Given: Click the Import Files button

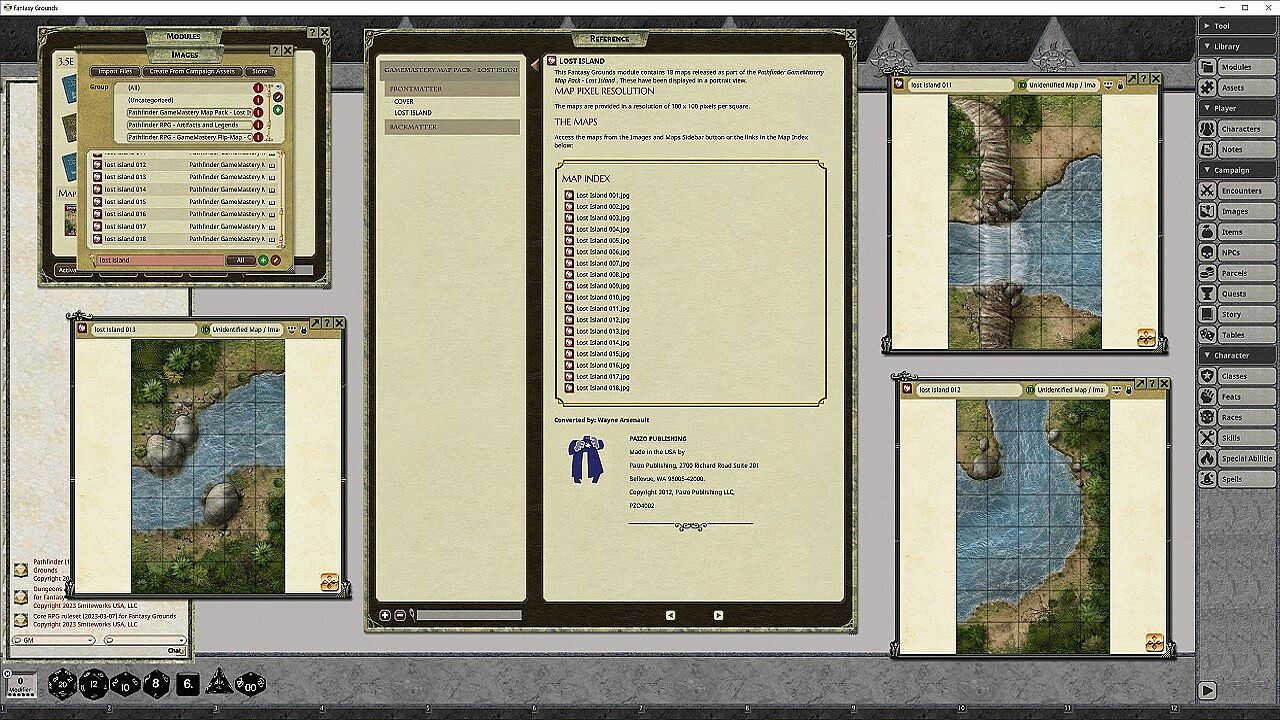Looking at the screenshot, I should (115, 72).
